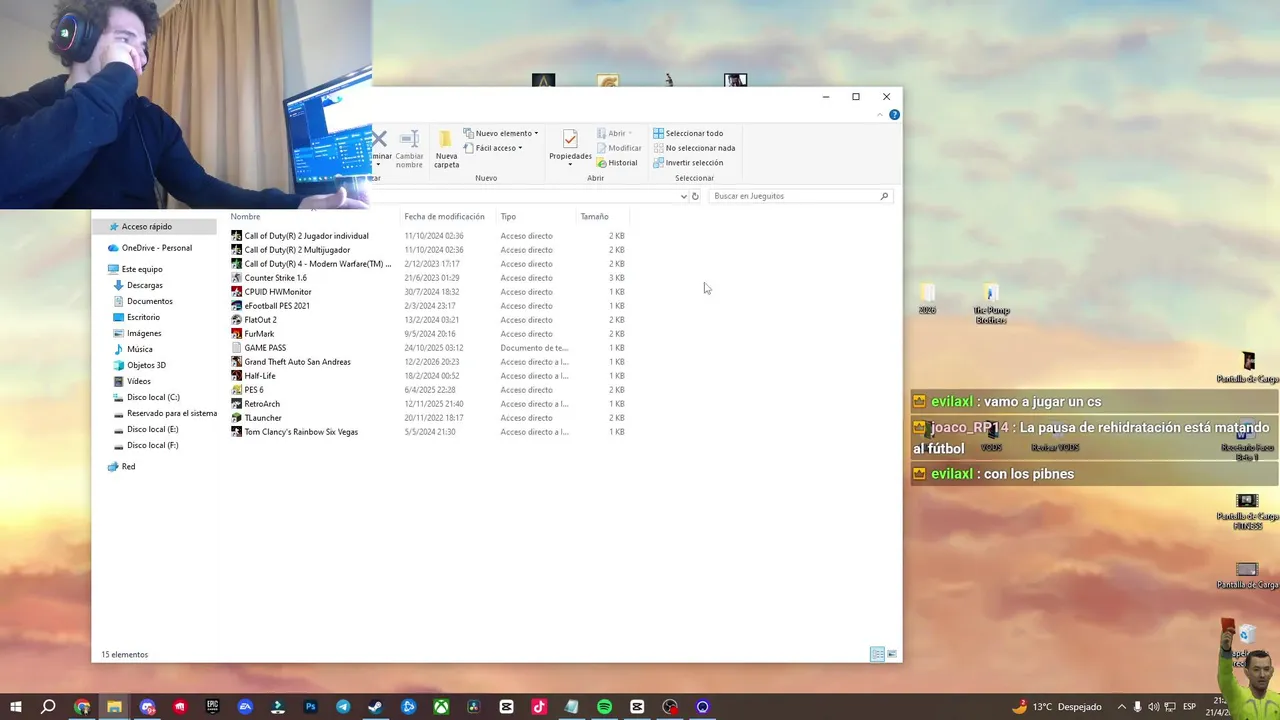The image size is (1280, 720).
Task: Open Epic Games Launcher from taskbar
Action: point(212,707)
